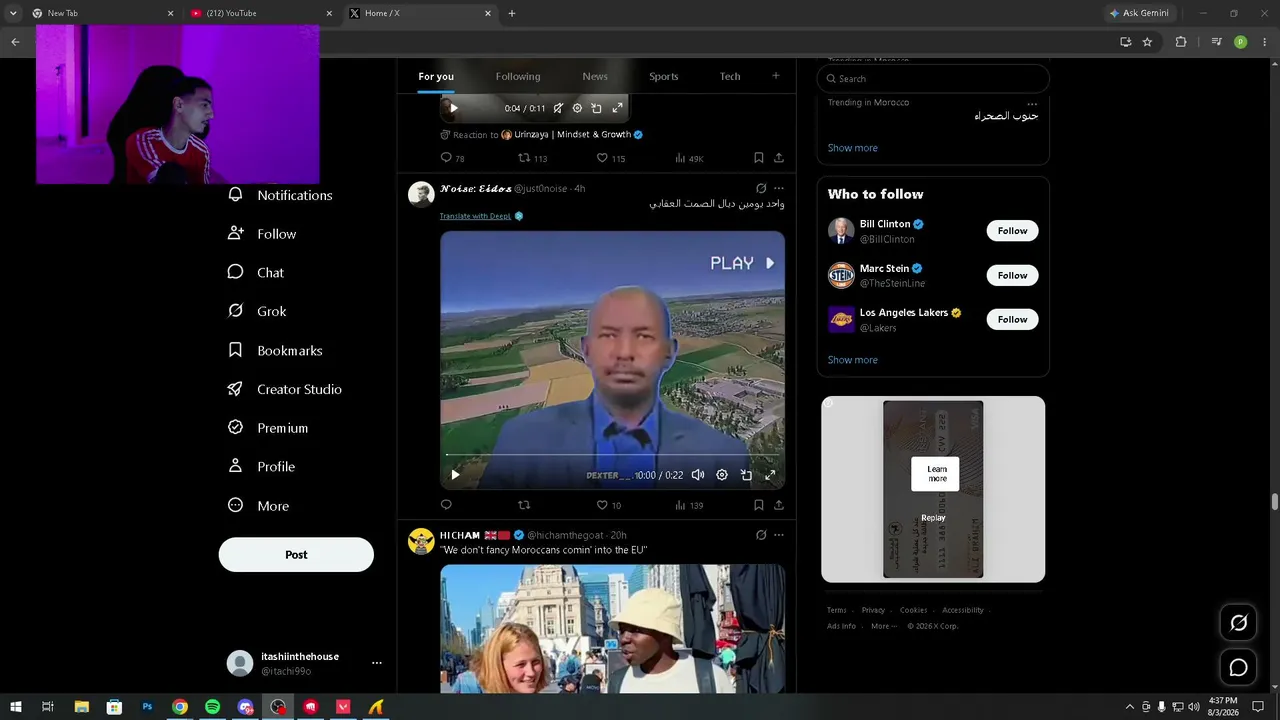Select the For you tab
The width and height of the screenshot is (1280, 720).
[x=436, y=76]
